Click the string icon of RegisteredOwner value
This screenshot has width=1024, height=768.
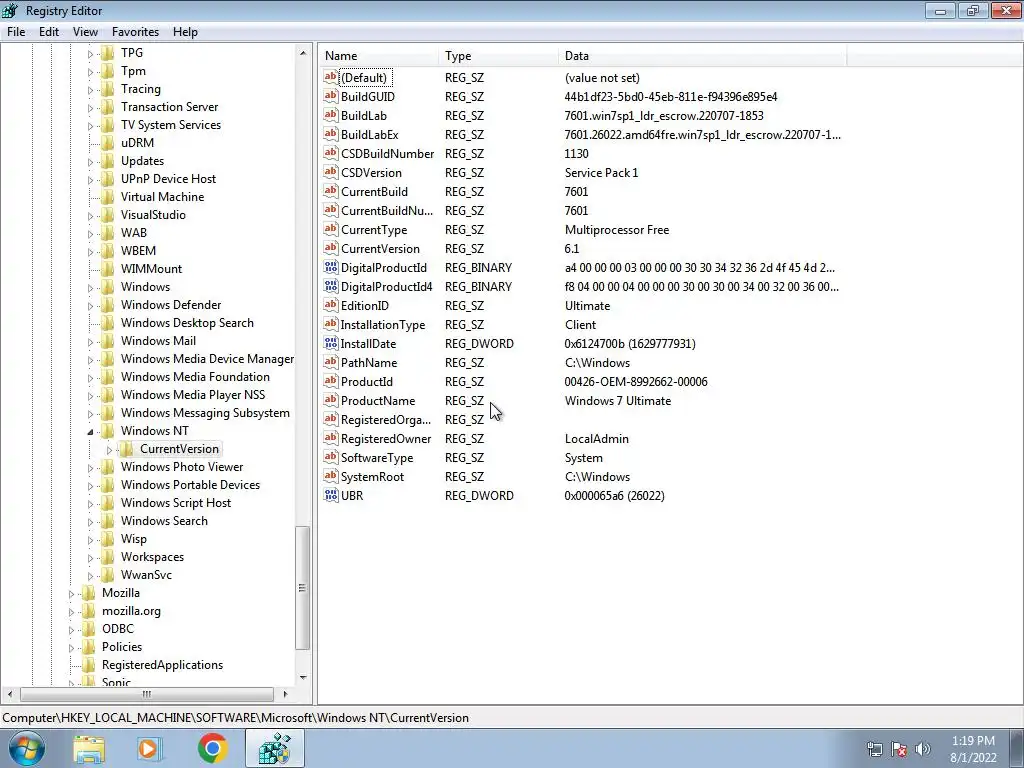[x=330, y=438]
